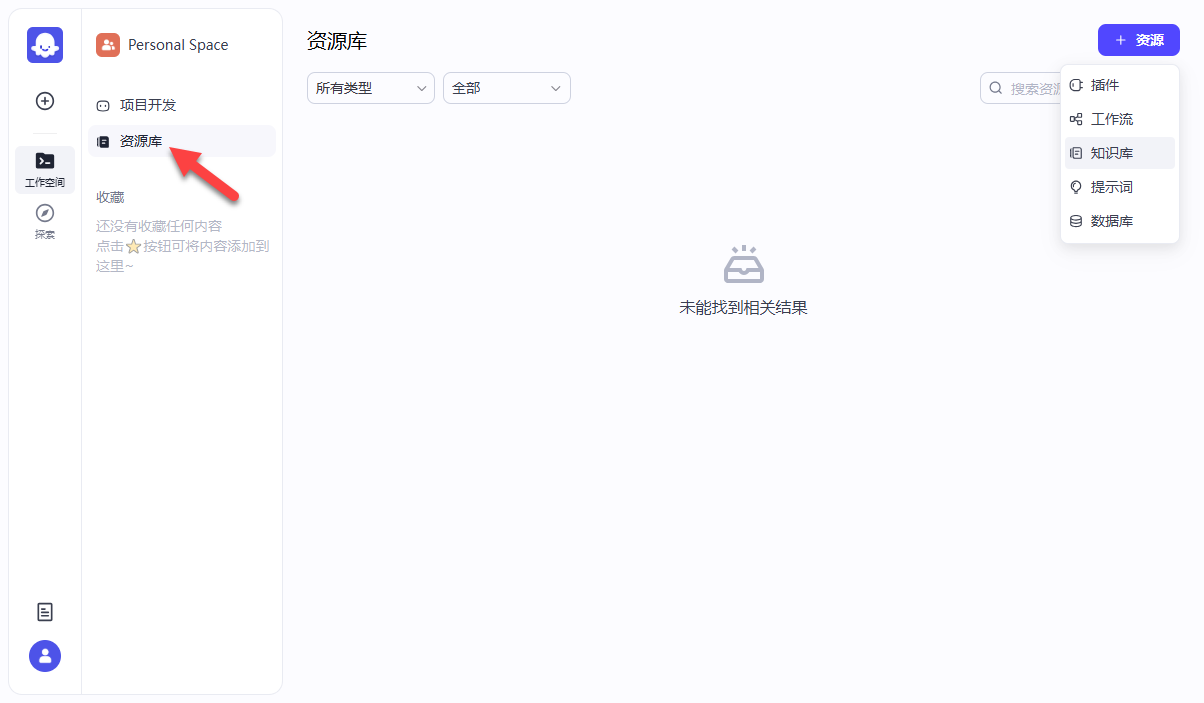Viewport: 1204px width, 703px height.
Task: Select 提示词 from the resource menu
Action: pyautogui.click(x=1113, y=186)
